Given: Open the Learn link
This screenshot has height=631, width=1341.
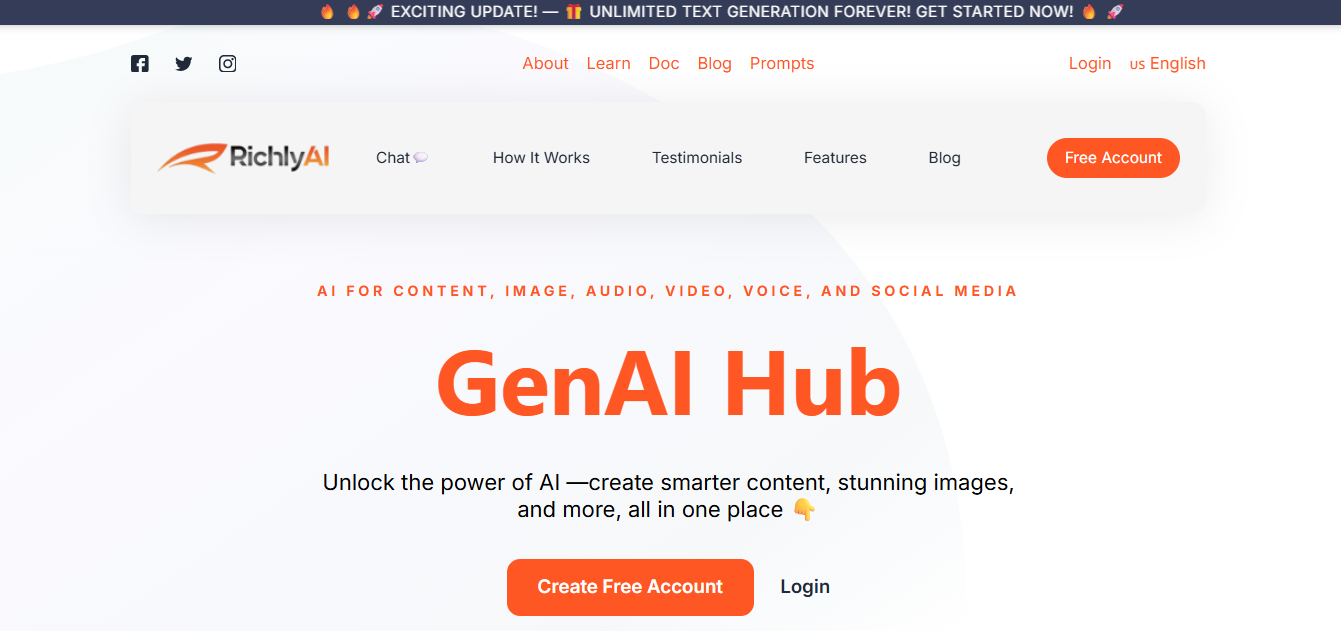Looking at the screenshot, I should click(608, 64).
